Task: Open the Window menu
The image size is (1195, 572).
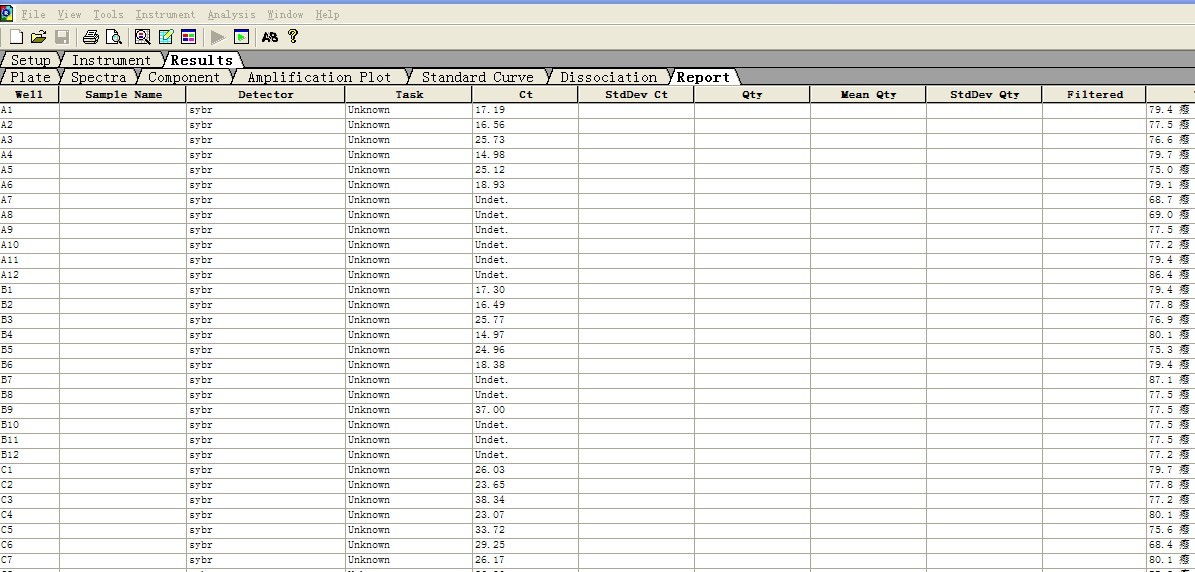Action: point(285,14)
